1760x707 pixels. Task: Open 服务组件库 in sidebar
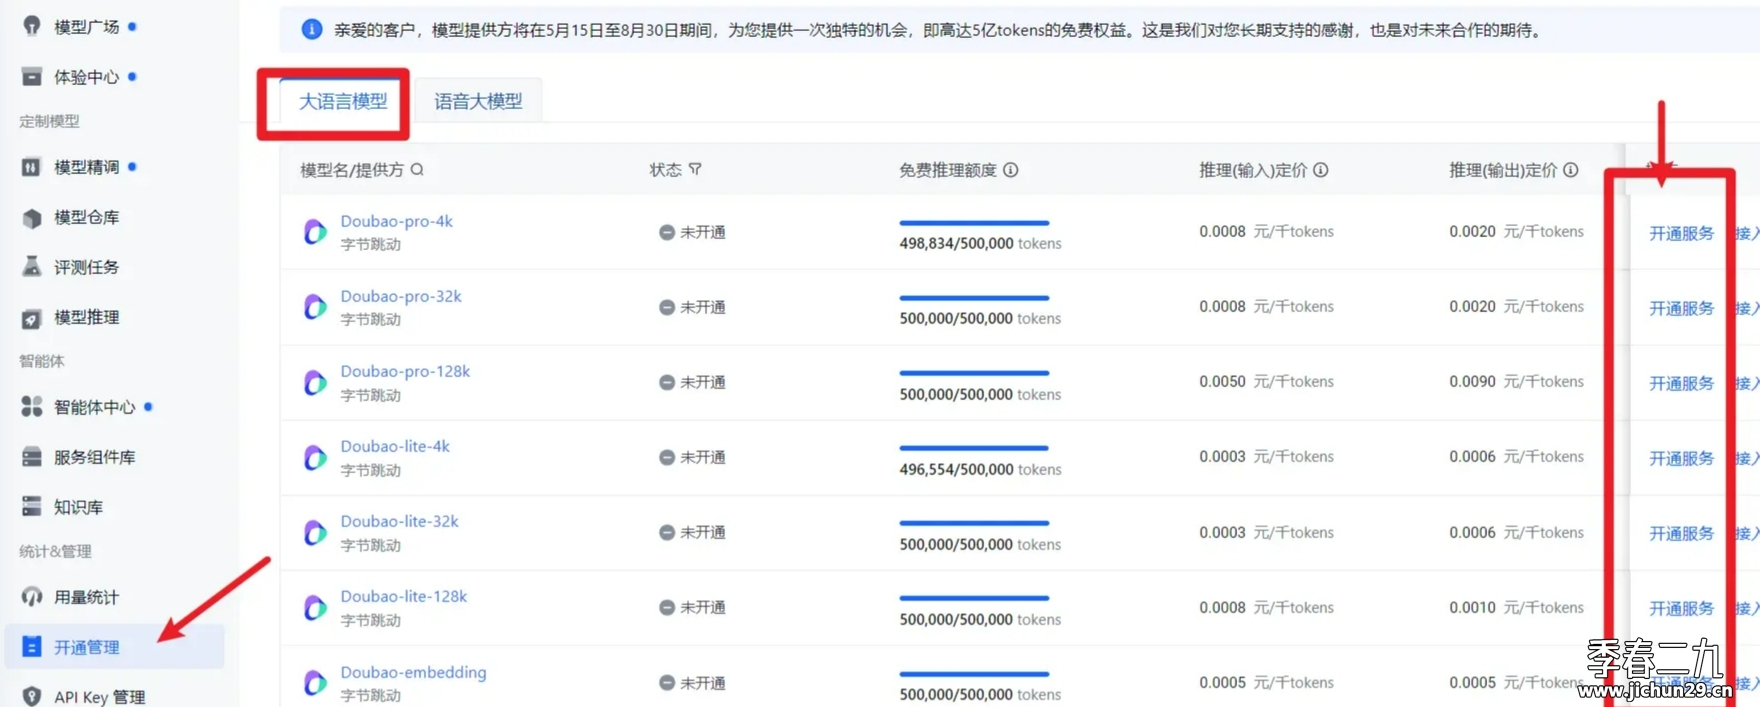click(94, 457)
